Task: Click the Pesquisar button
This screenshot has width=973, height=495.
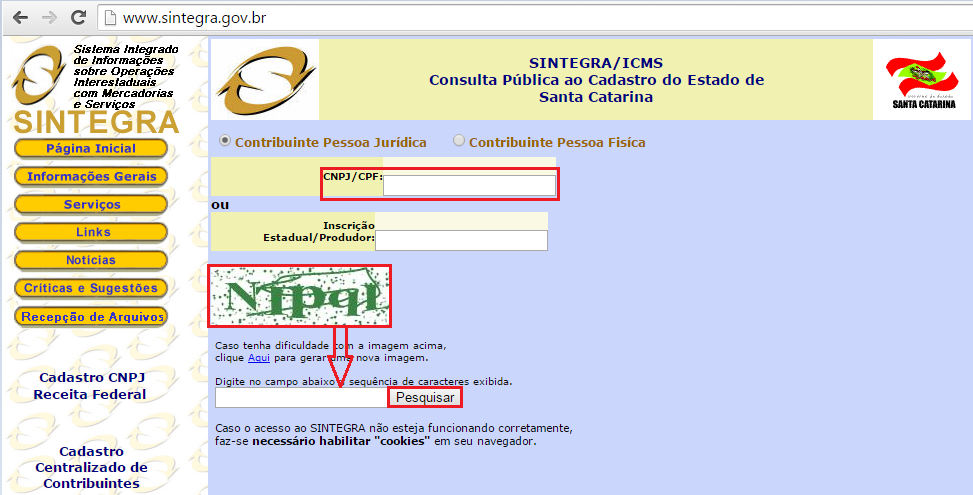Action: 425,398
